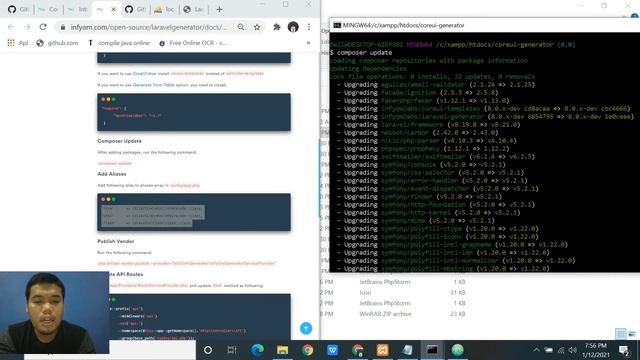Open network status in system tray
Screen dimensions: 640x360
(x=561, y=350)
